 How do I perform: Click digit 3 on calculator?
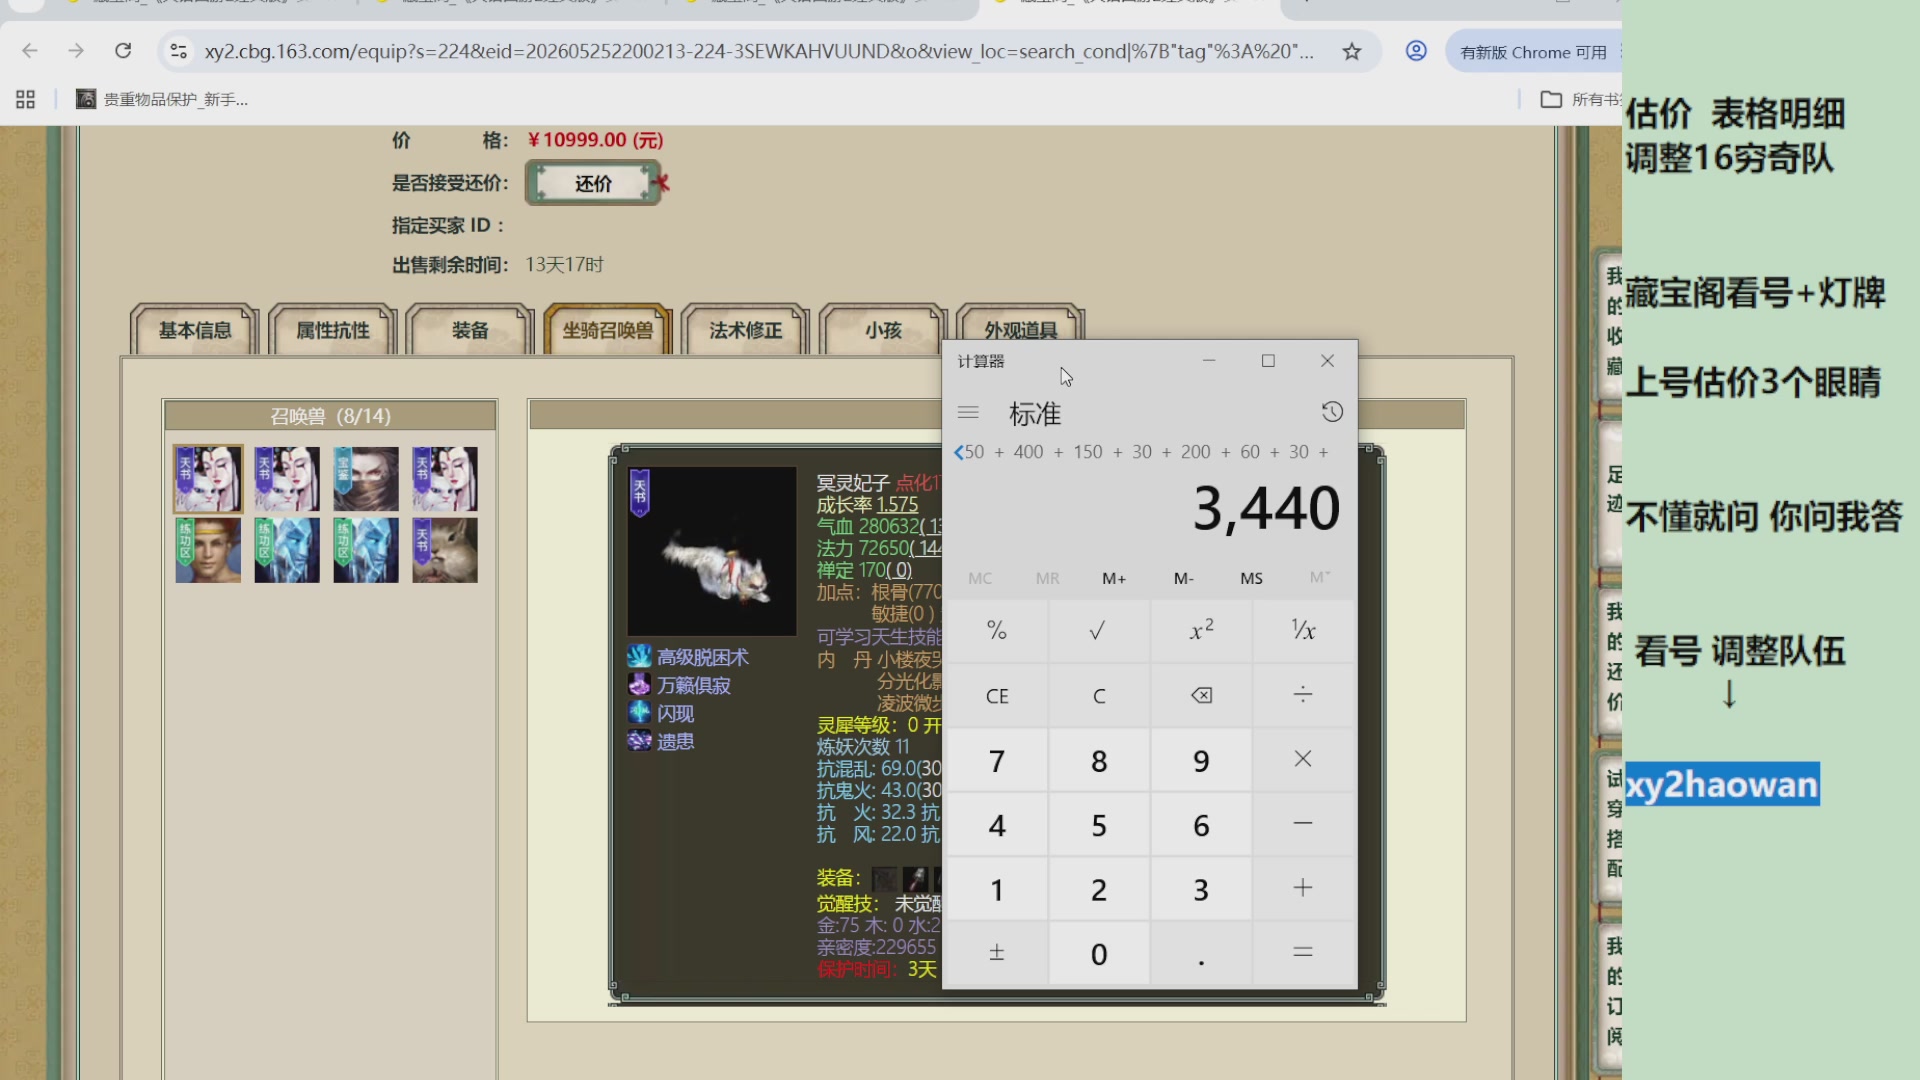pyautogui.click(x=1201, y=889)
